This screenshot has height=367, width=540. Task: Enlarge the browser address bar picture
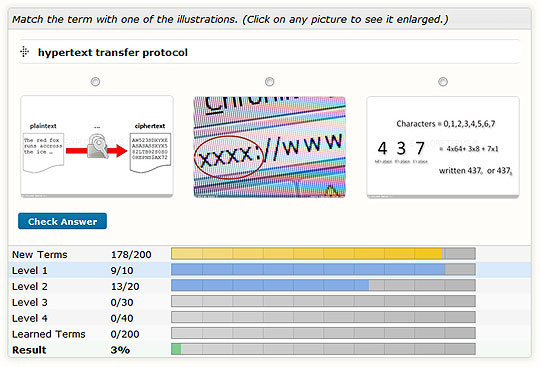pos(270,147)
